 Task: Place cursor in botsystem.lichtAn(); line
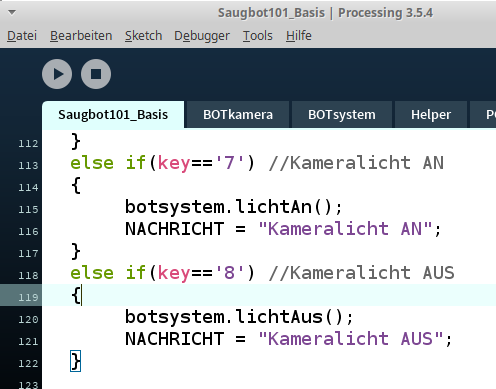pyautogui.click(x=234, y=207)
